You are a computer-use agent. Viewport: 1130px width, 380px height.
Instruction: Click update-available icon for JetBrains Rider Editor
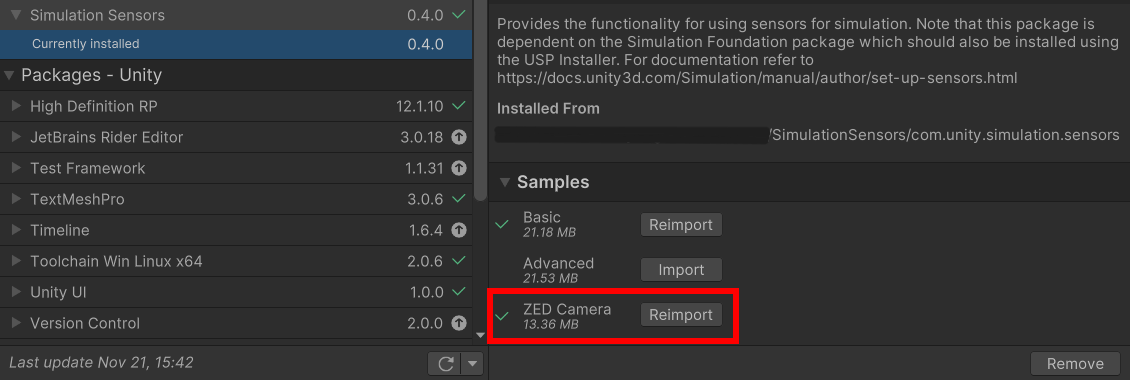tap(458, 137)
